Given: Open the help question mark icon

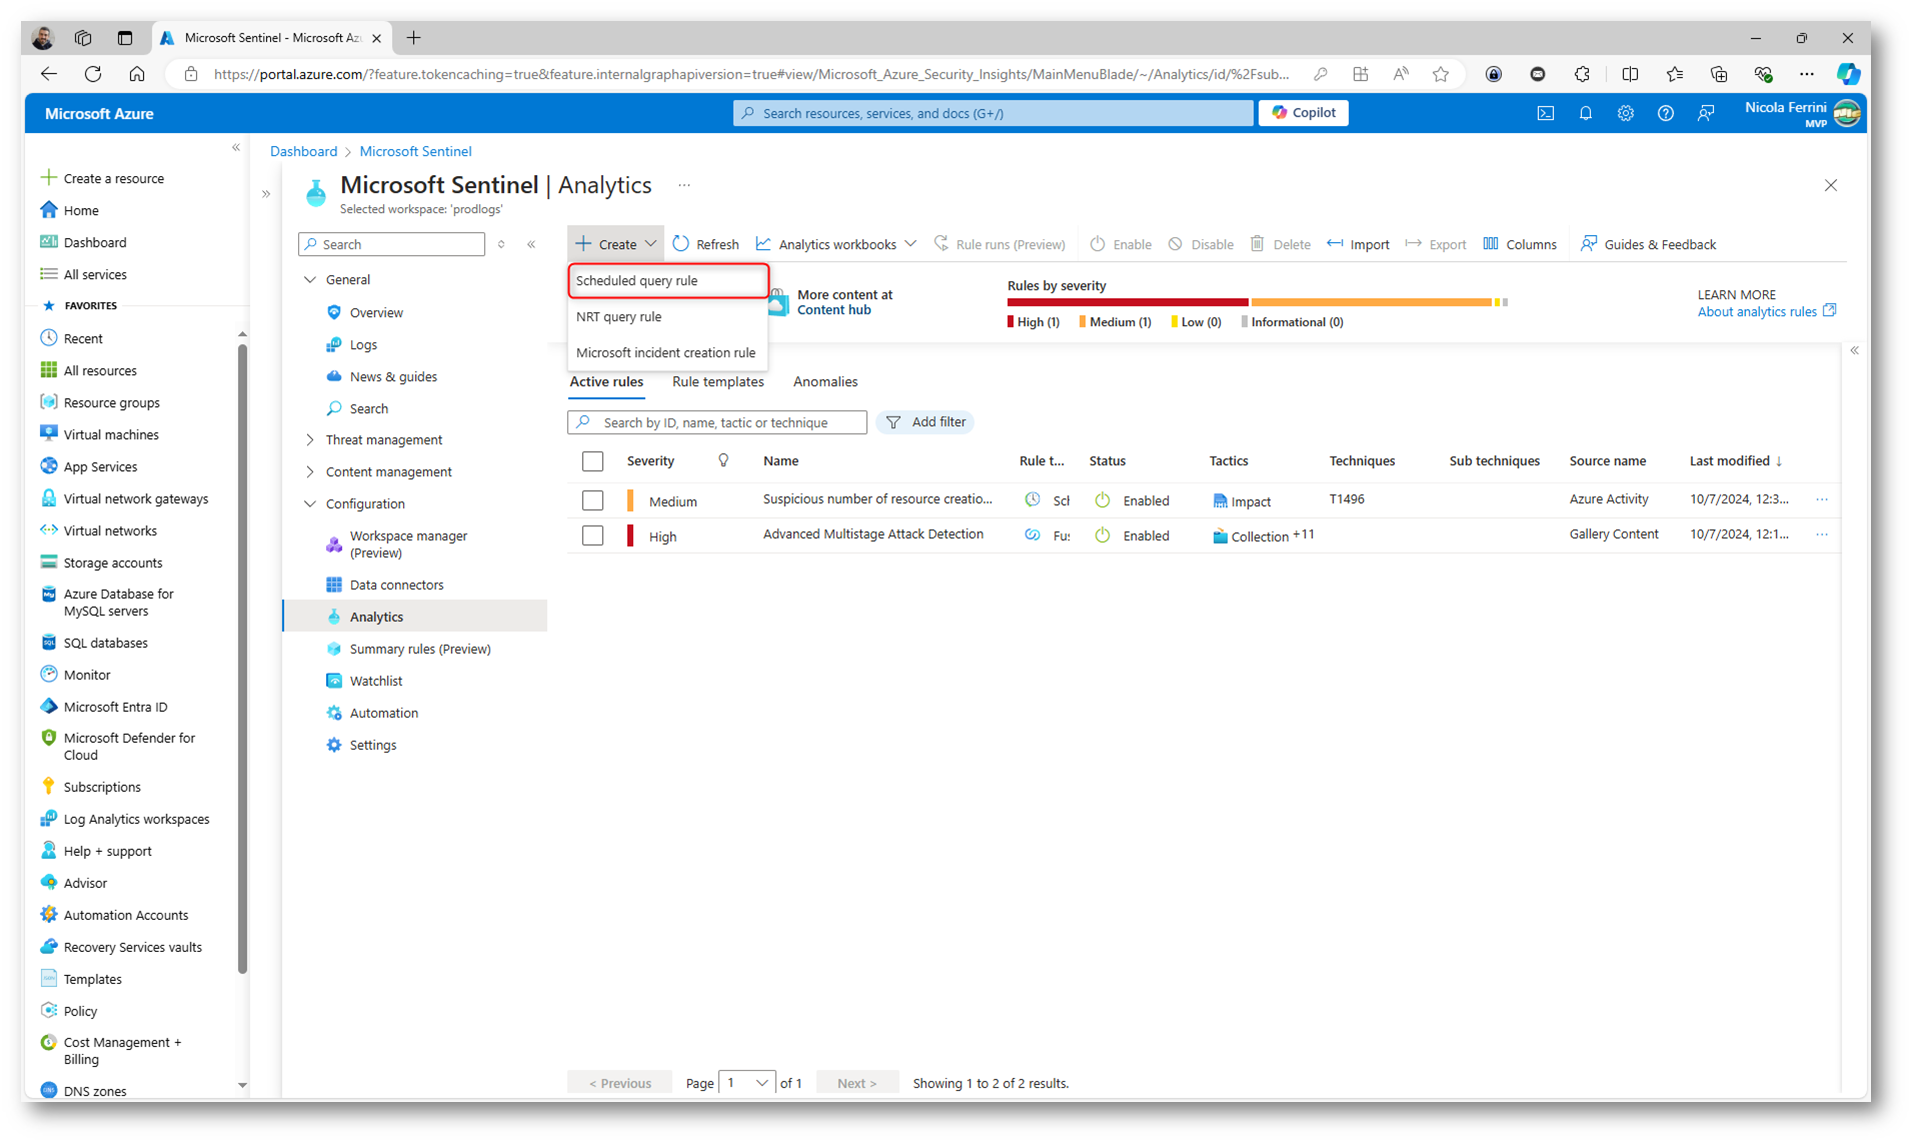Looking at the screenshot, I should coord(1665,113).
